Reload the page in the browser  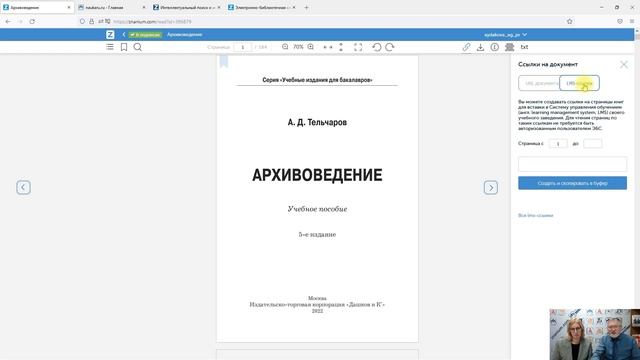[x=32, y=21]
